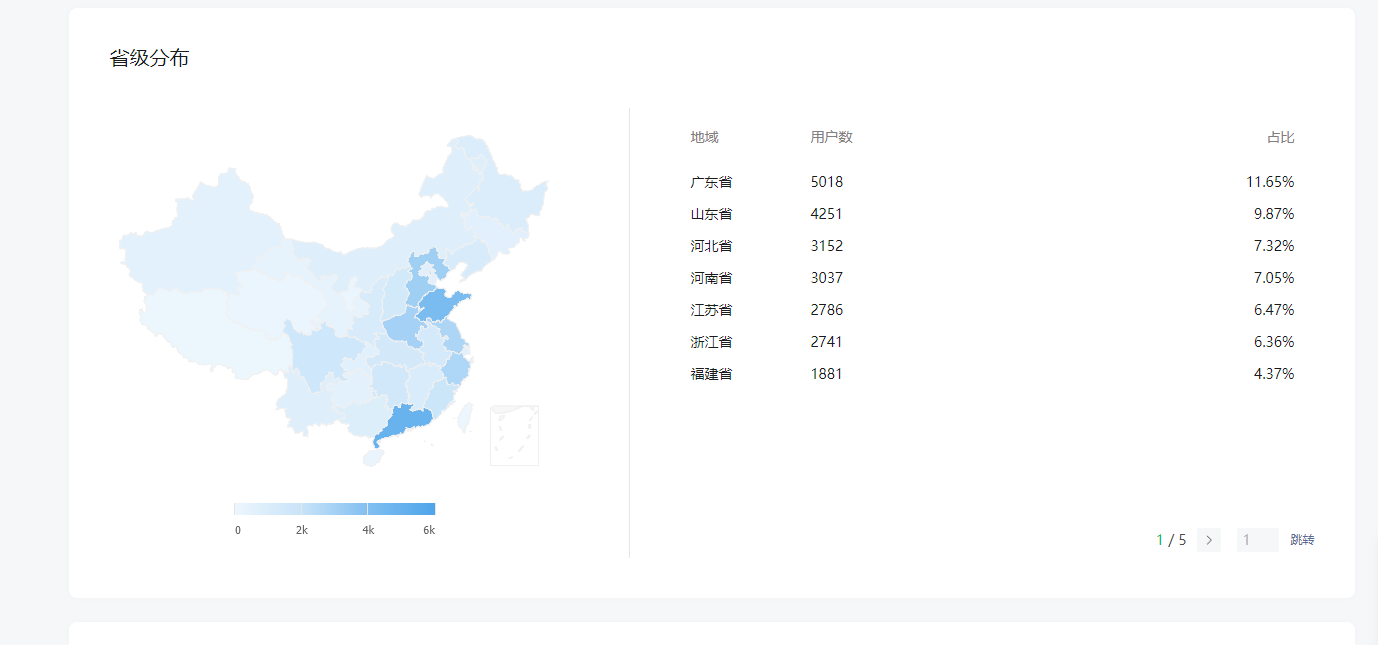1378x645 pixels.
Task: Select the 福建省 table row name
Action: coord(711,374)
